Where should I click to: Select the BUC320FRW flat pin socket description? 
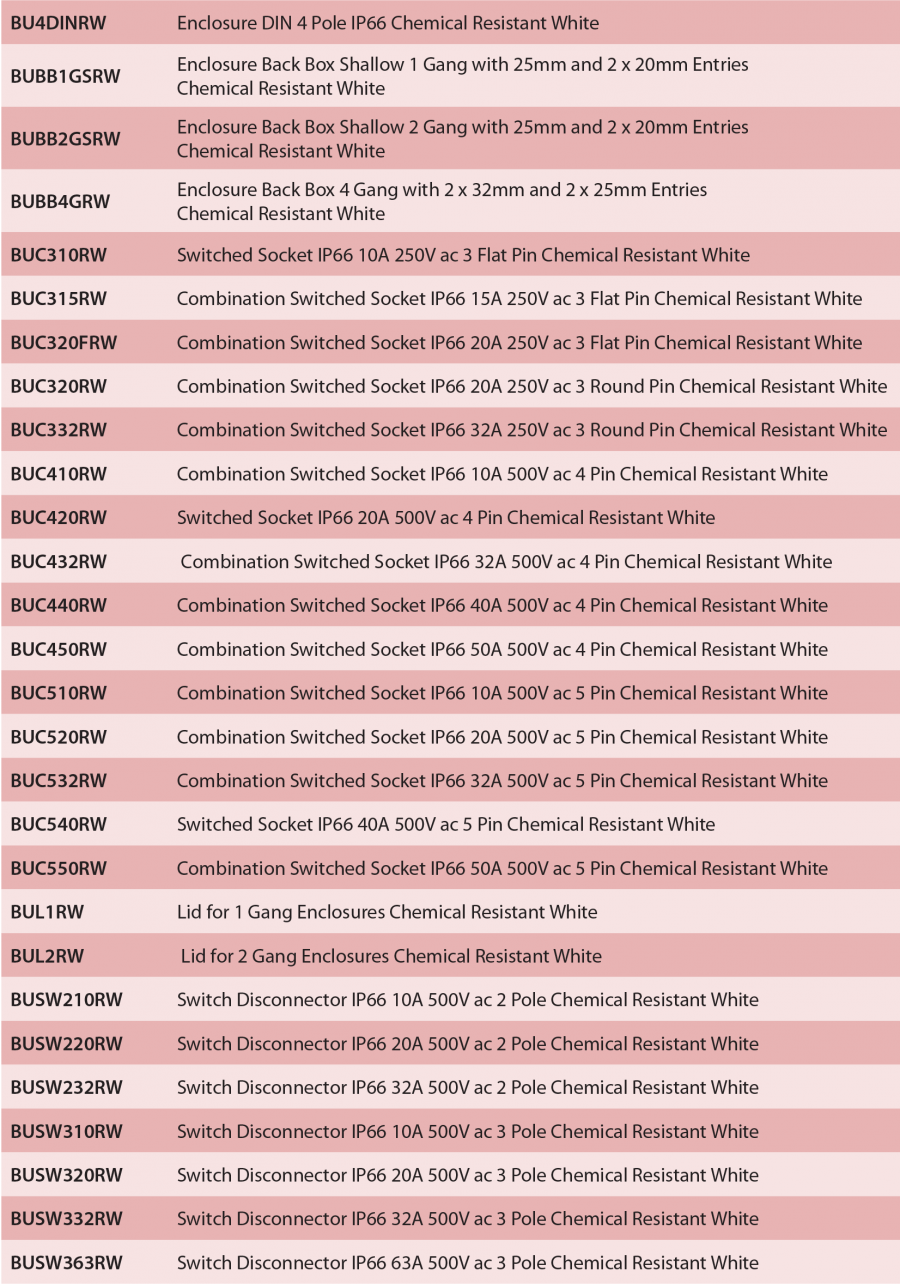tap(519, 342)
